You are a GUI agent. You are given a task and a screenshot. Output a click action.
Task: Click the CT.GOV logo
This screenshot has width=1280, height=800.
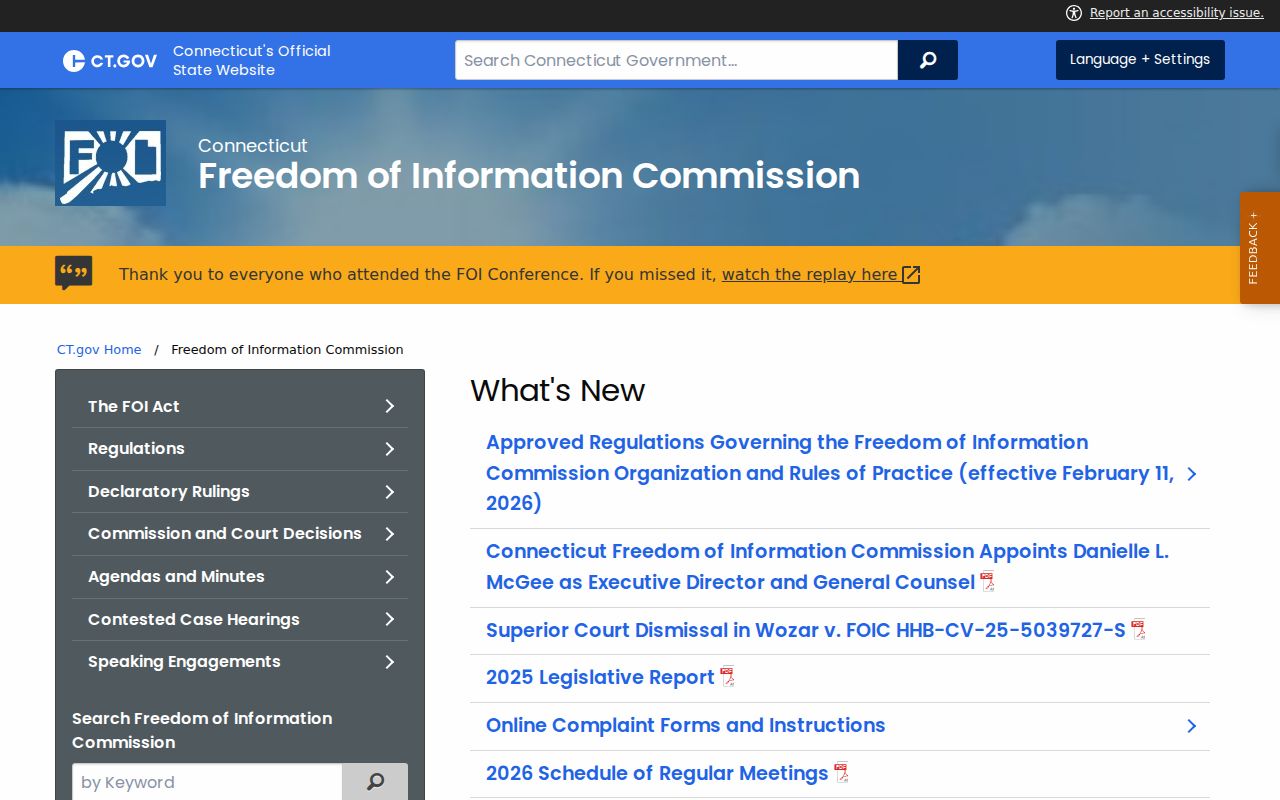coord(110,61)
